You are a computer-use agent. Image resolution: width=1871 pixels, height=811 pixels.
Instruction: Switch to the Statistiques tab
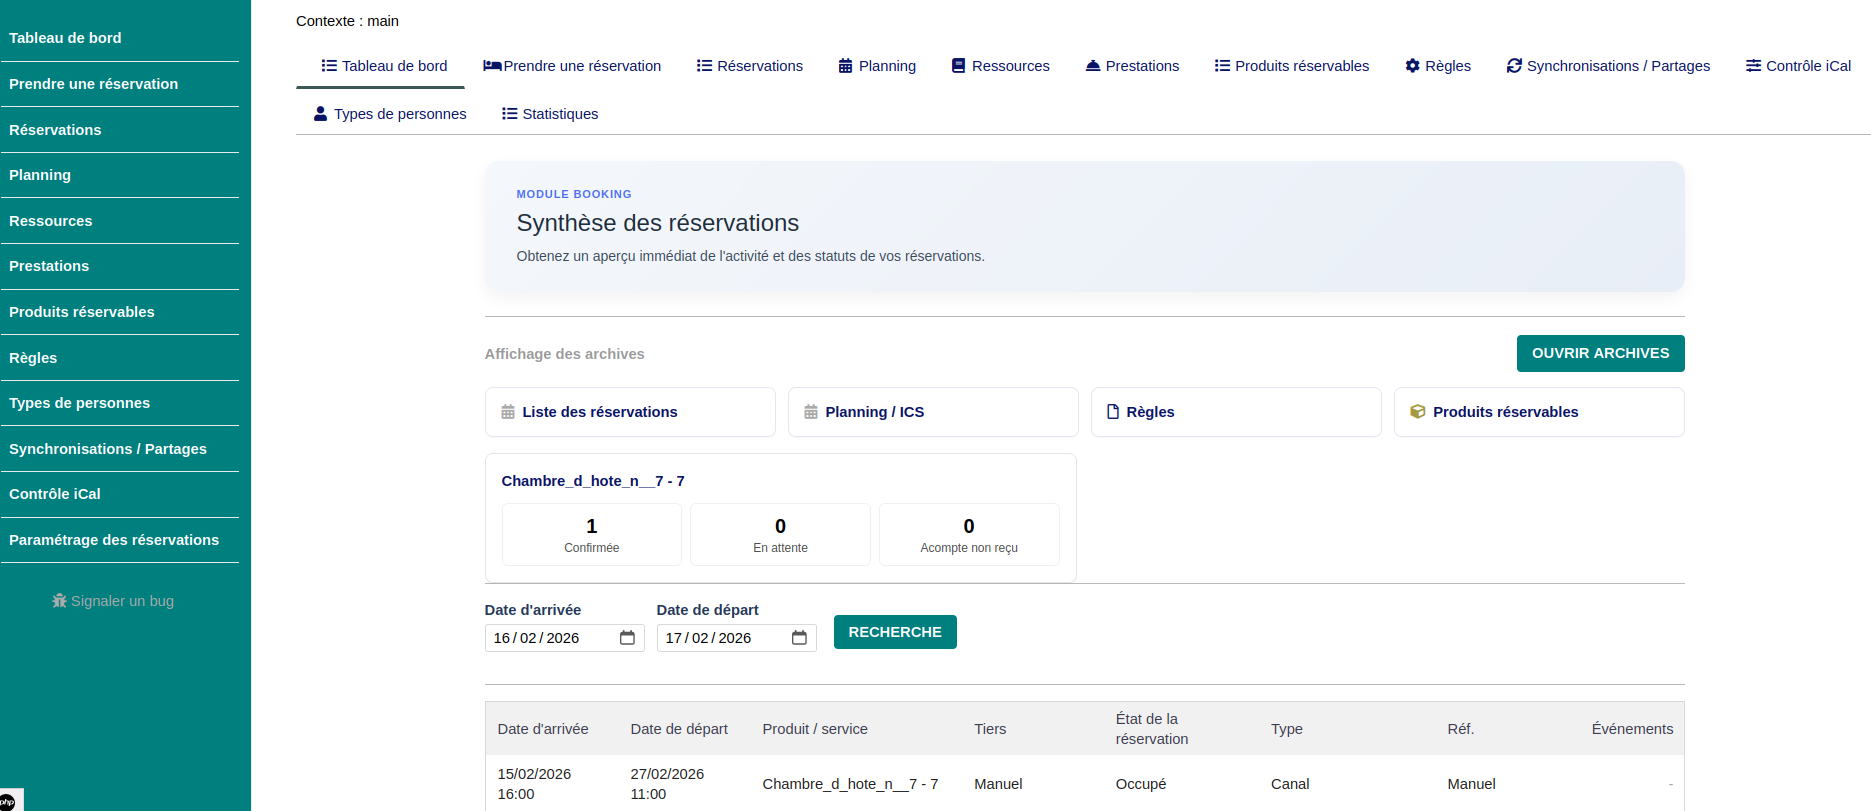tap(550, 114)
